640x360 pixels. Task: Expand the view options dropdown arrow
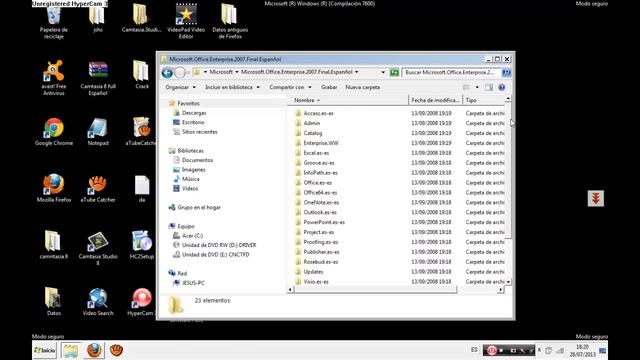tap(477, 87)
